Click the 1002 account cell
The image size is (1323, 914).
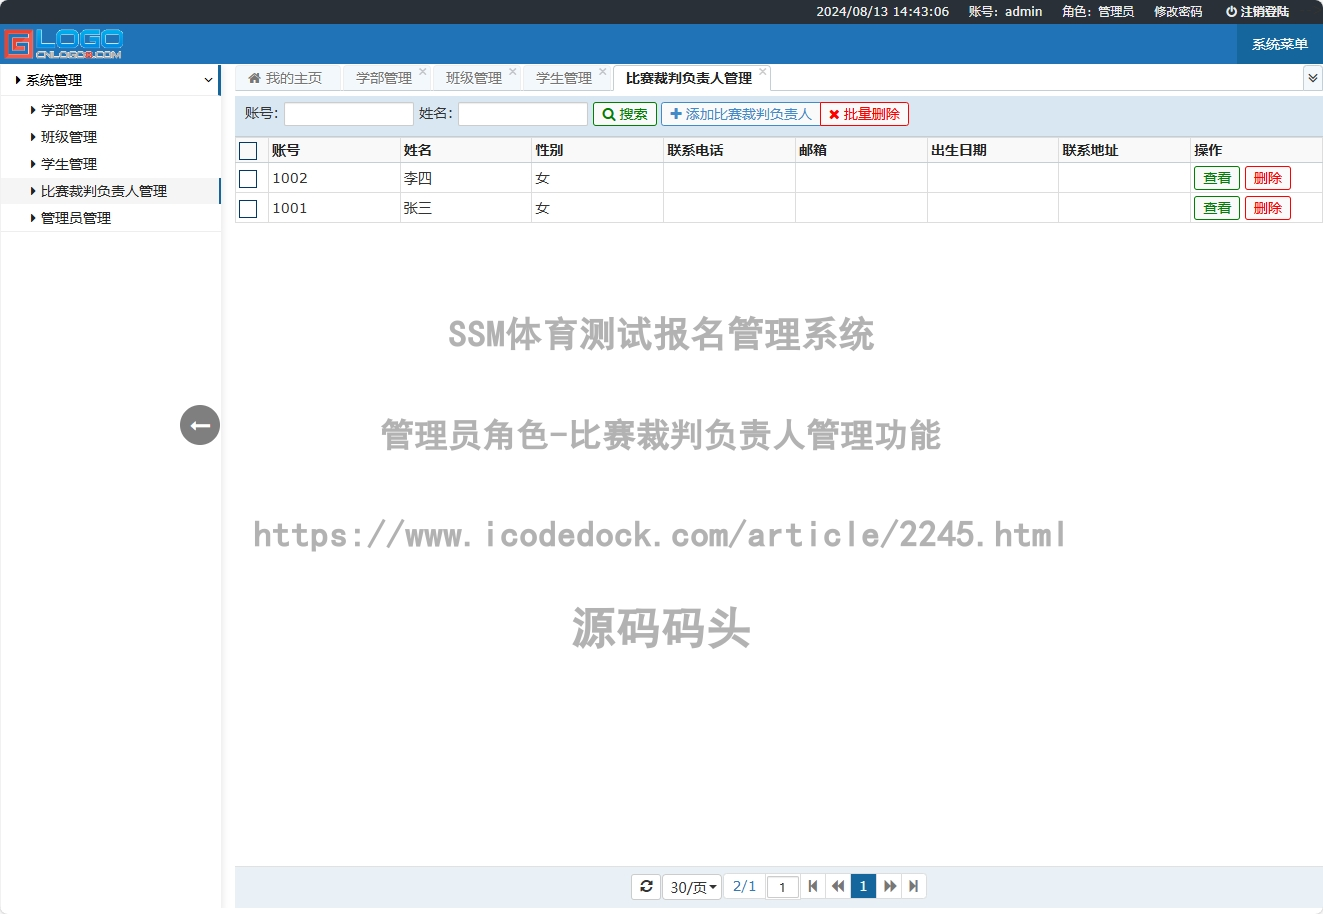coord(334,178)
